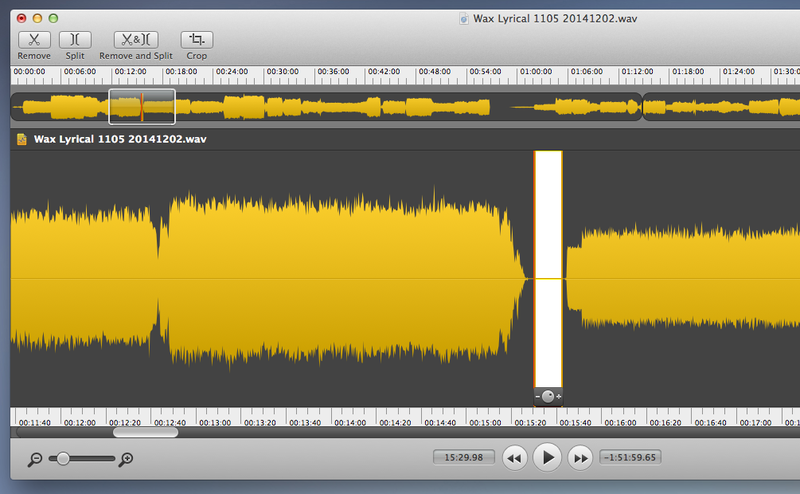Click the minus sign on selection handle
The width and height of the screenshot is (800, 494).
tap(538, 397)
